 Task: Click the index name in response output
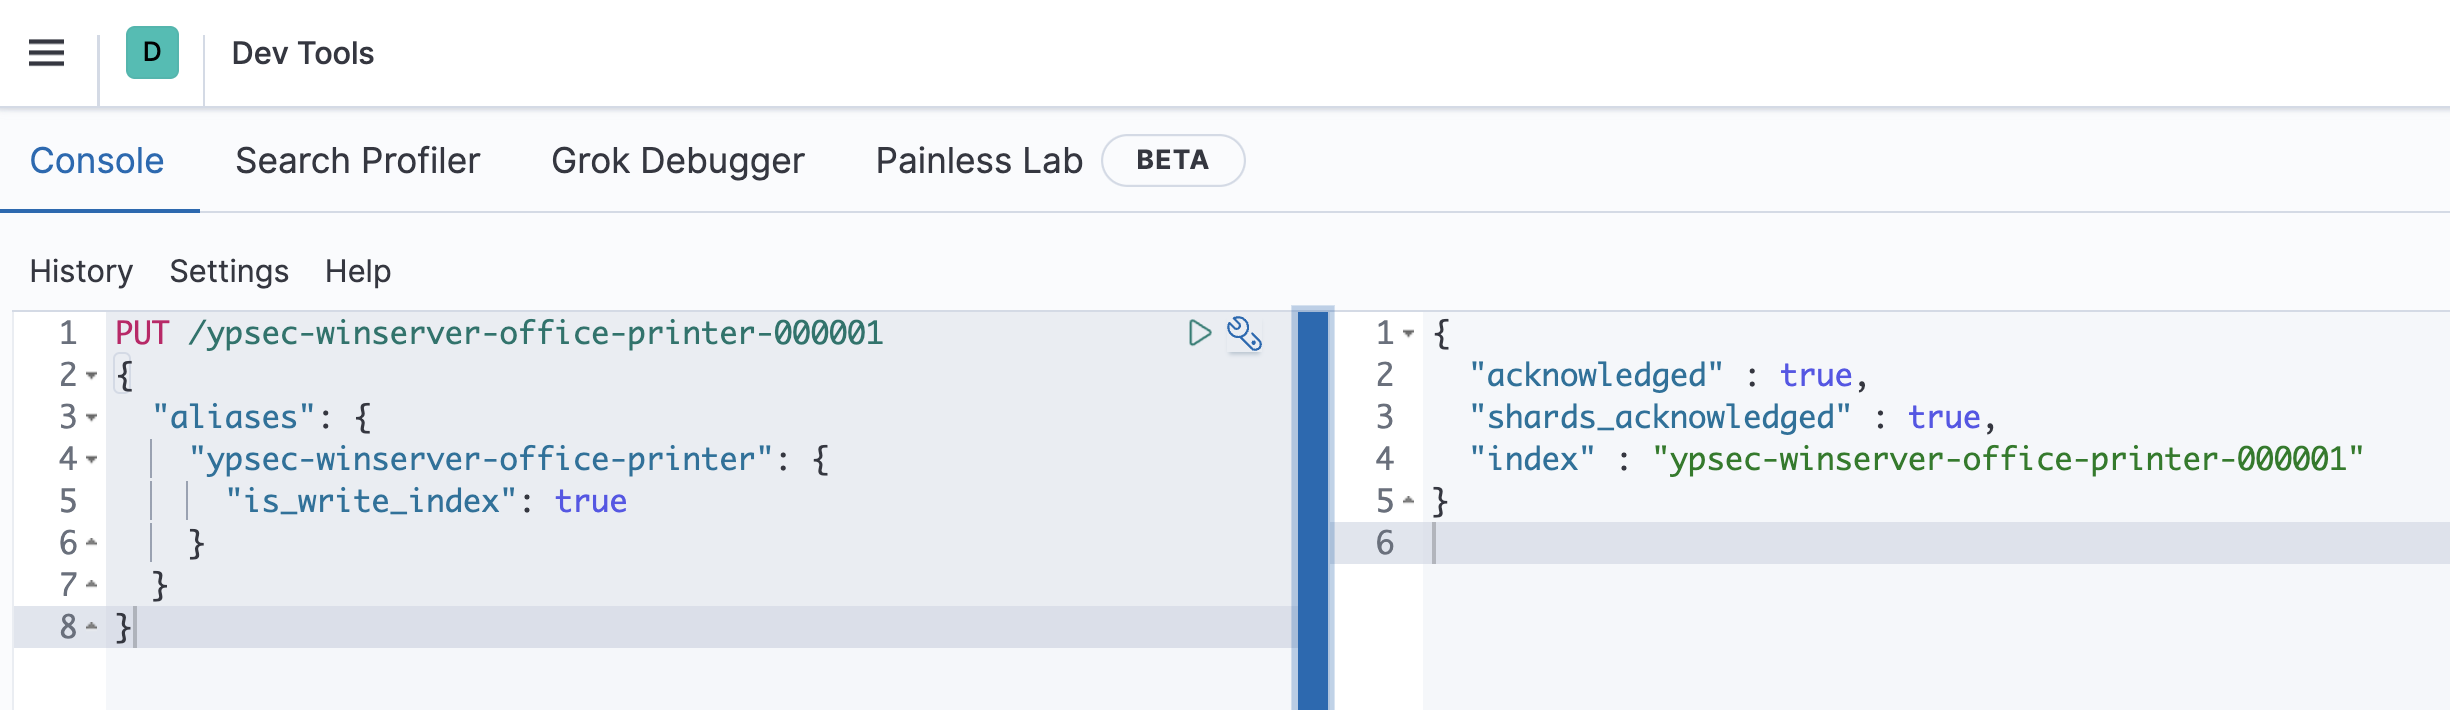pos(2007,459)
